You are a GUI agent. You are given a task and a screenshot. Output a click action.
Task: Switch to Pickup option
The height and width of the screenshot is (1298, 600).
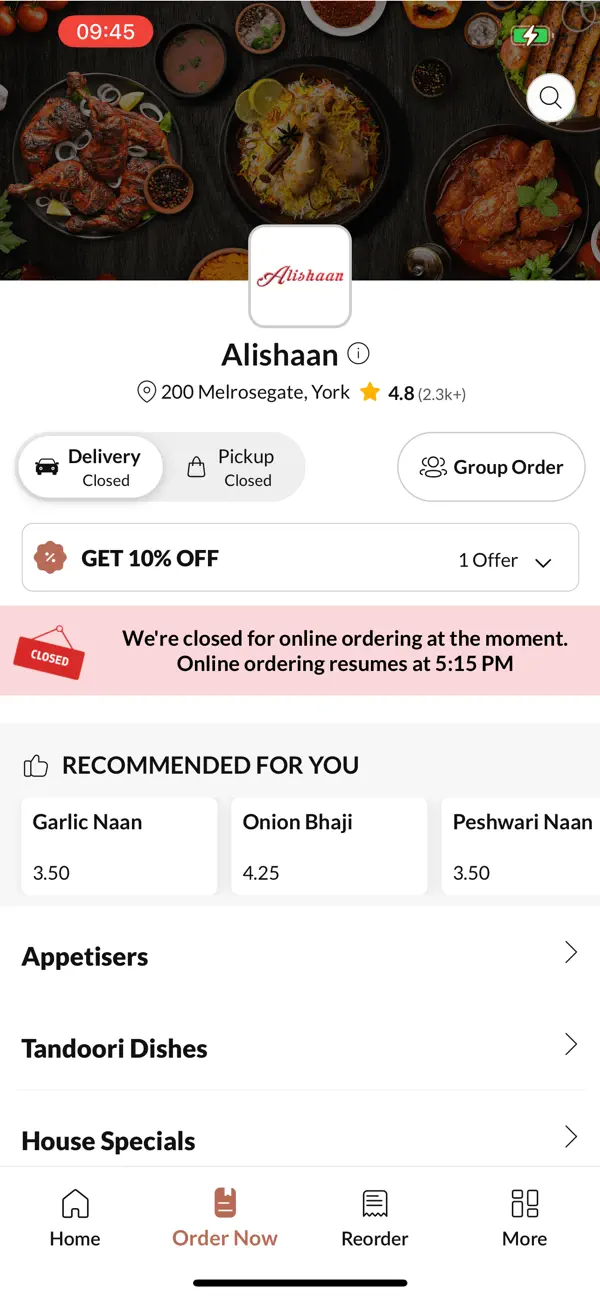232,467
